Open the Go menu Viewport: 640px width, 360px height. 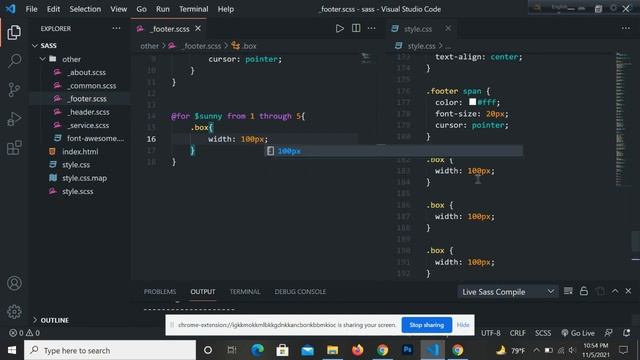pos(141,9)
